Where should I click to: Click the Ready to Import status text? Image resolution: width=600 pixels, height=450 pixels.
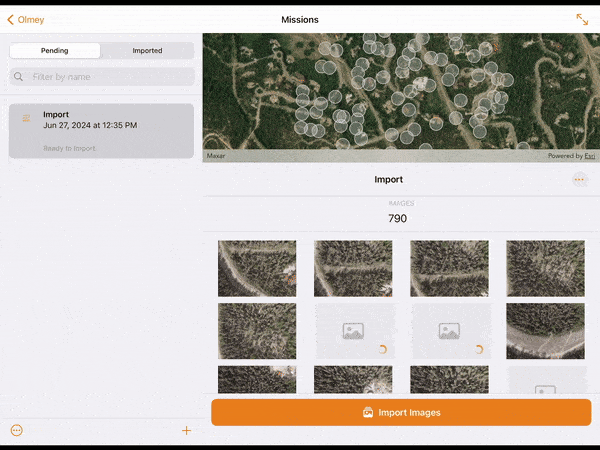point(69,148)
